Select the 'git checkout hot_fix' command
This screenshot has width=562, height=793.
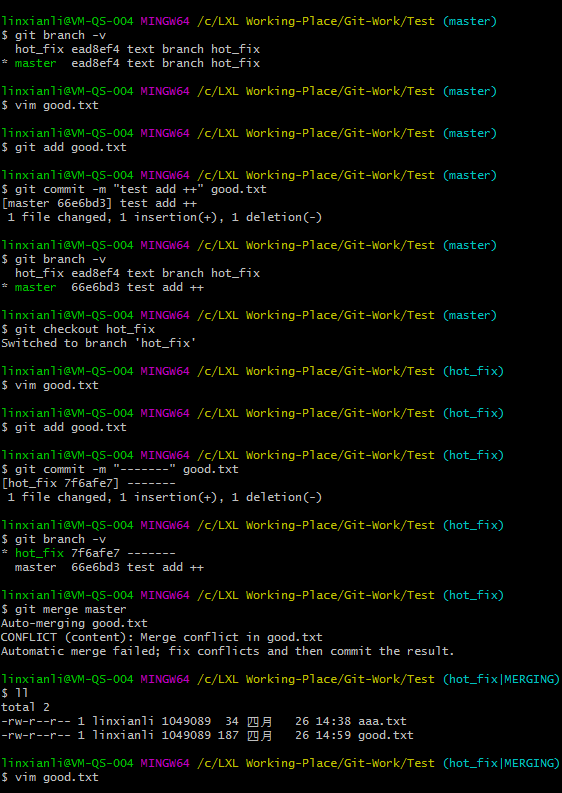click(x=85, y=329)
